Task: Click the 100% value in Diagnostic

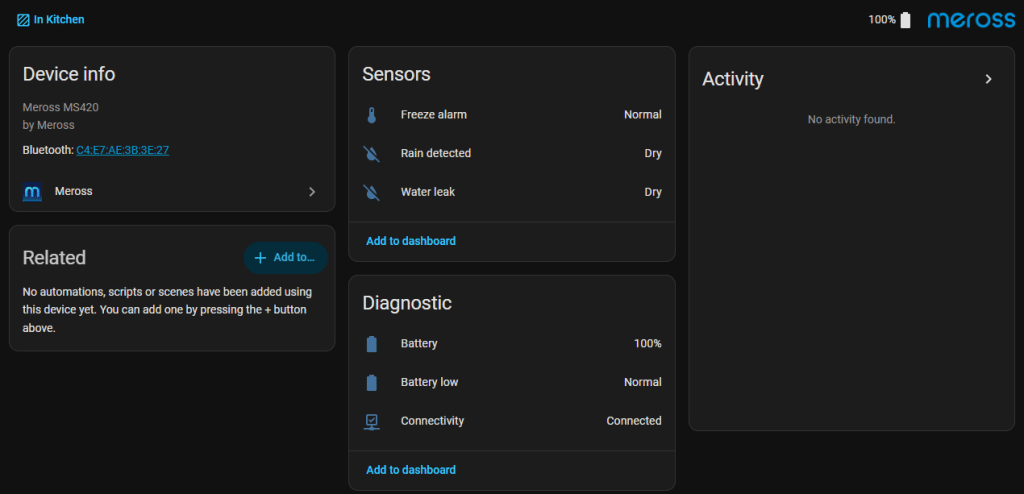Action: 648,344
